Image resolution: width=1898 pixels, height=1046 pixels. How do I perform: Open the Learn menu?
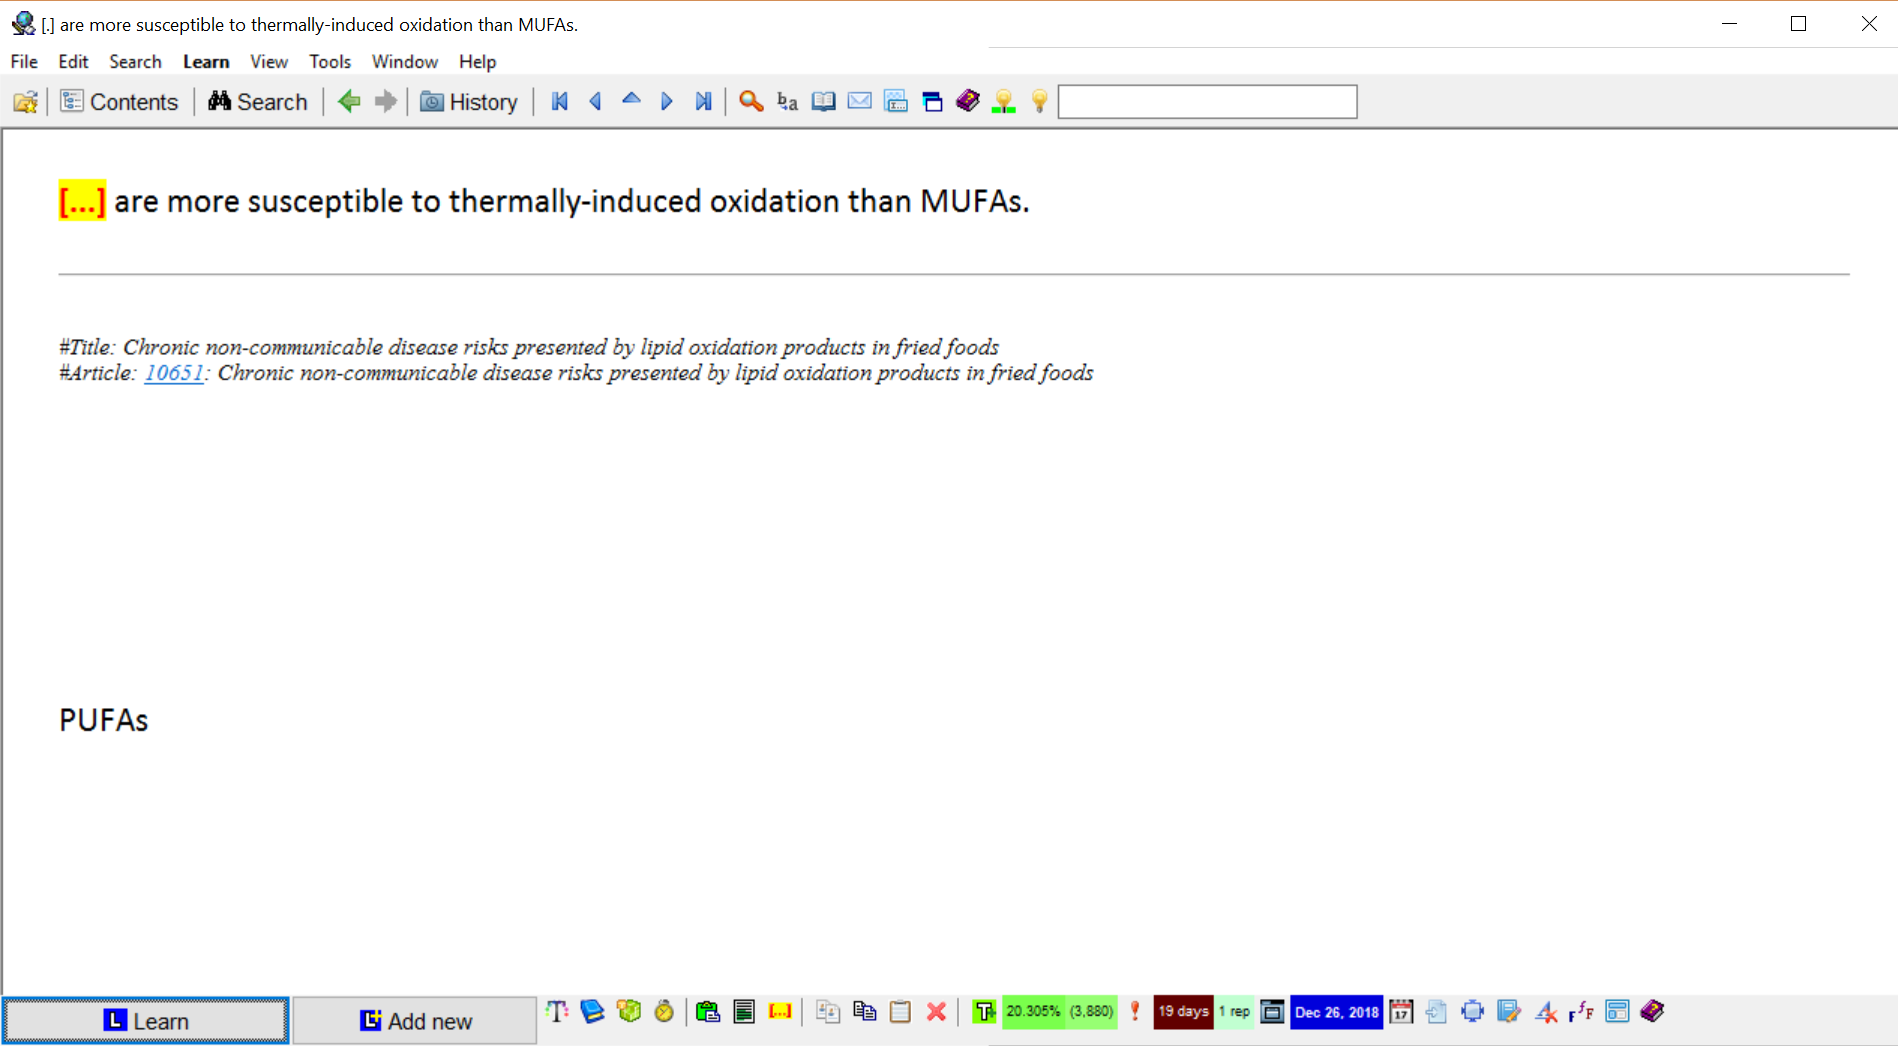click(206, 61)
